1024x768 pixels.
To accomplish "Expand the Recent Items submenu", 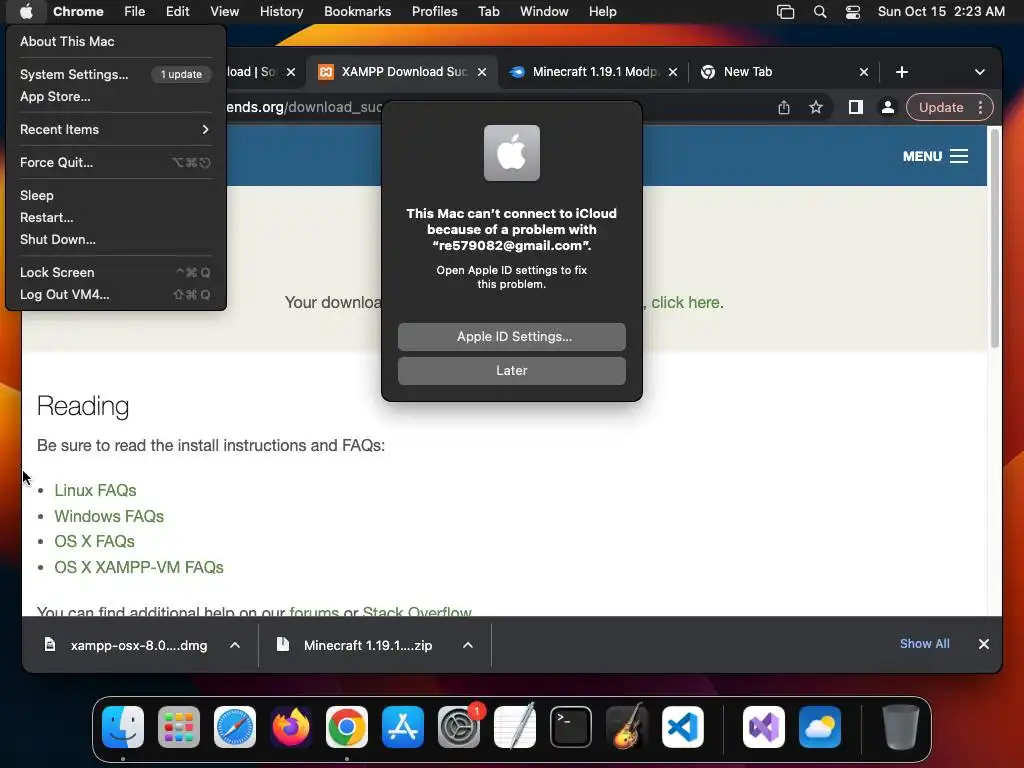I will point(115,129).
